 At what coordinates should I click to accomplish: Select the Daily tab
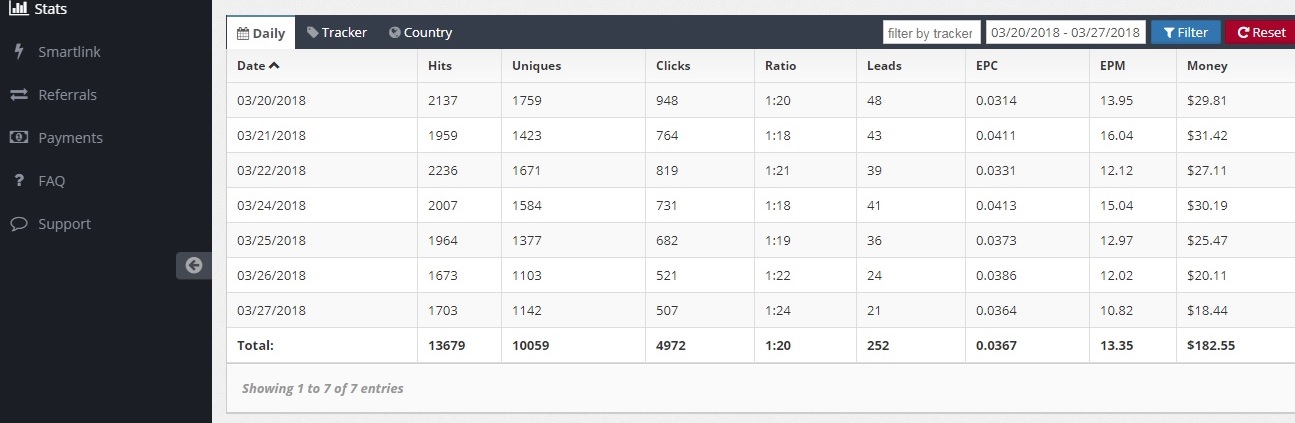tap(261, 33)
